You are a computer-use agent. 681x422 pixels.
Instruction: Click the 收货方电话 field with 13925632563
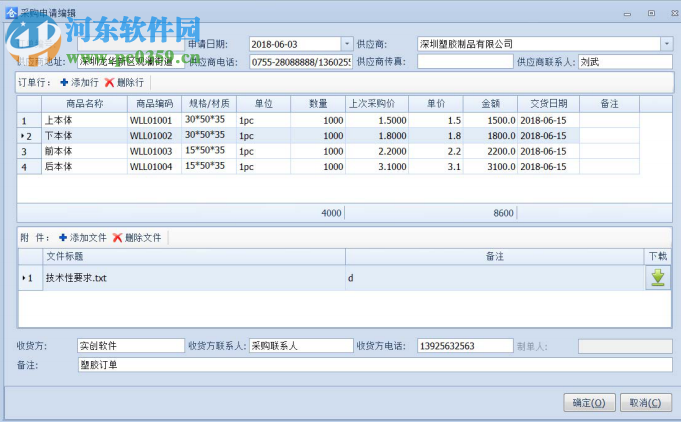coord(465,346)
